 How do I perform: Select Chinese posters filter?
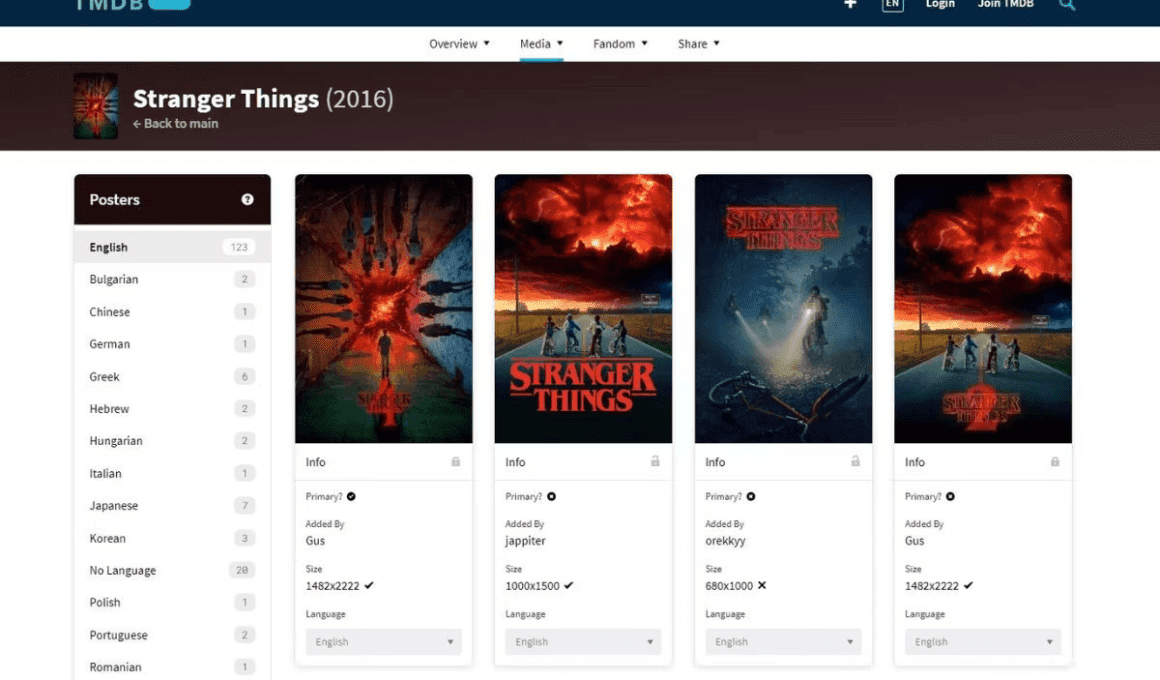click(x=172, y=312)
